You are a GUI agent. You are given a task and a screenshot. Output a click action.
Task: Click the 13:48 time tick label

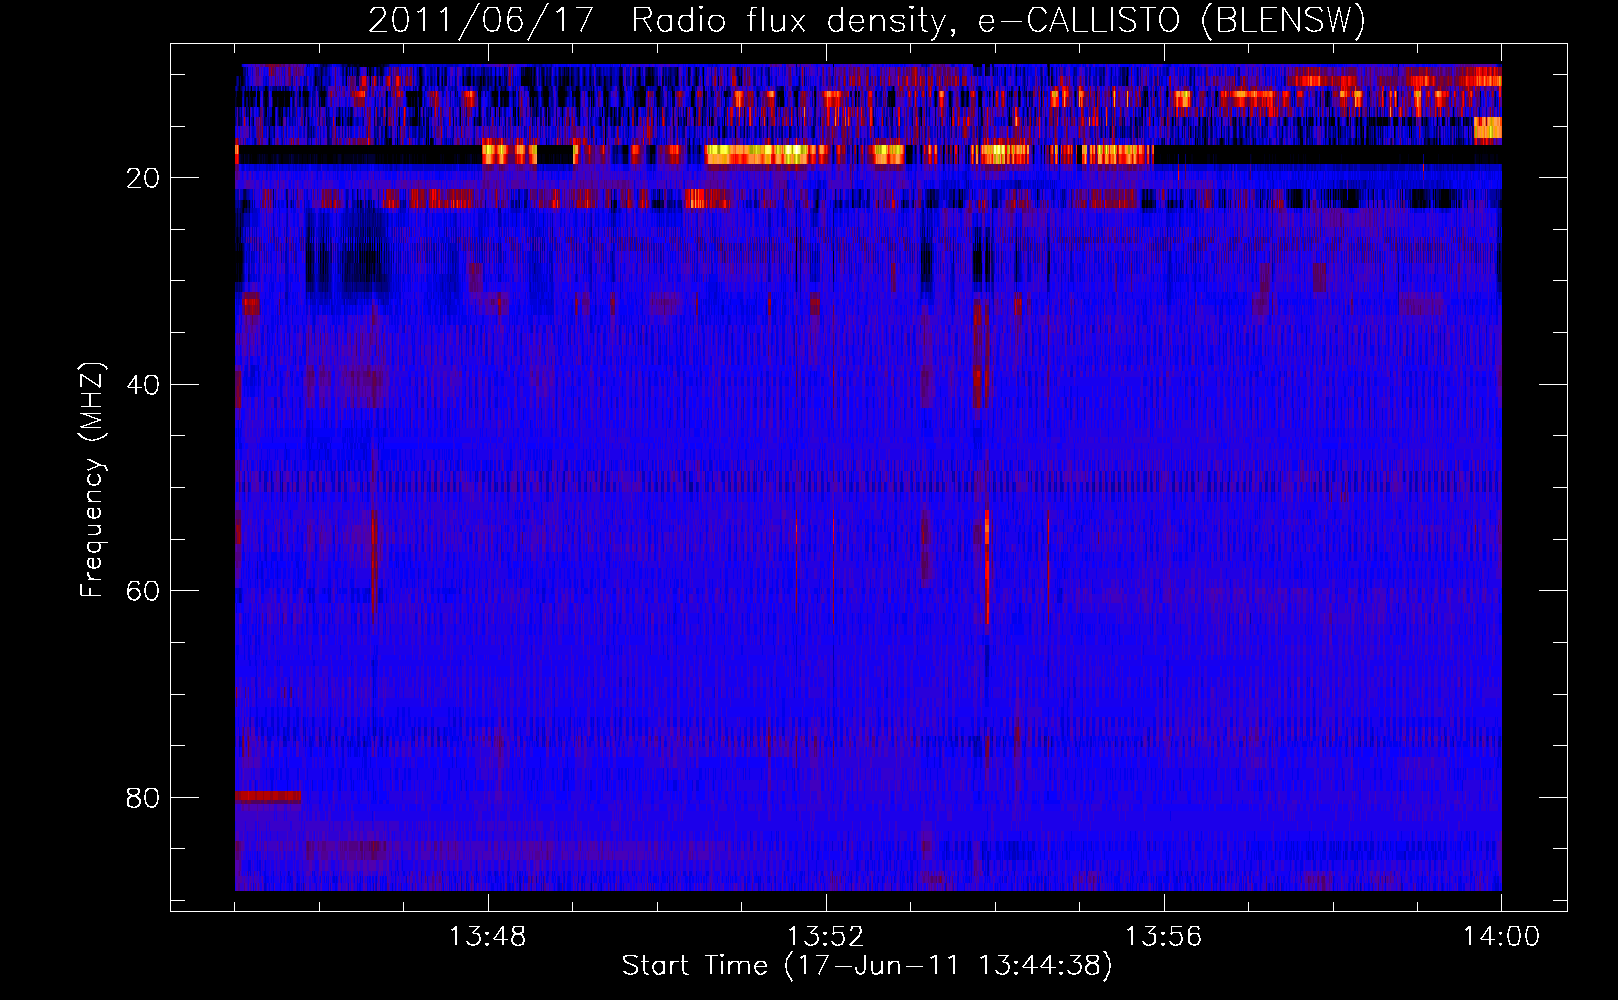click(488, 937)
